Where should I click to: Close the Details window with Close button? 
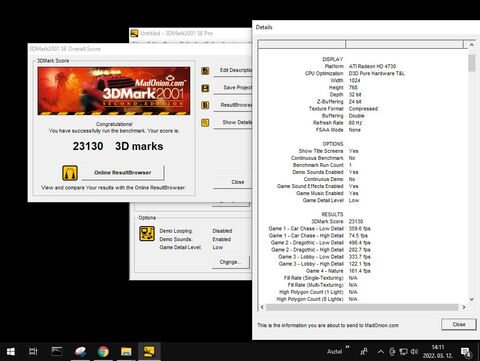459,324
